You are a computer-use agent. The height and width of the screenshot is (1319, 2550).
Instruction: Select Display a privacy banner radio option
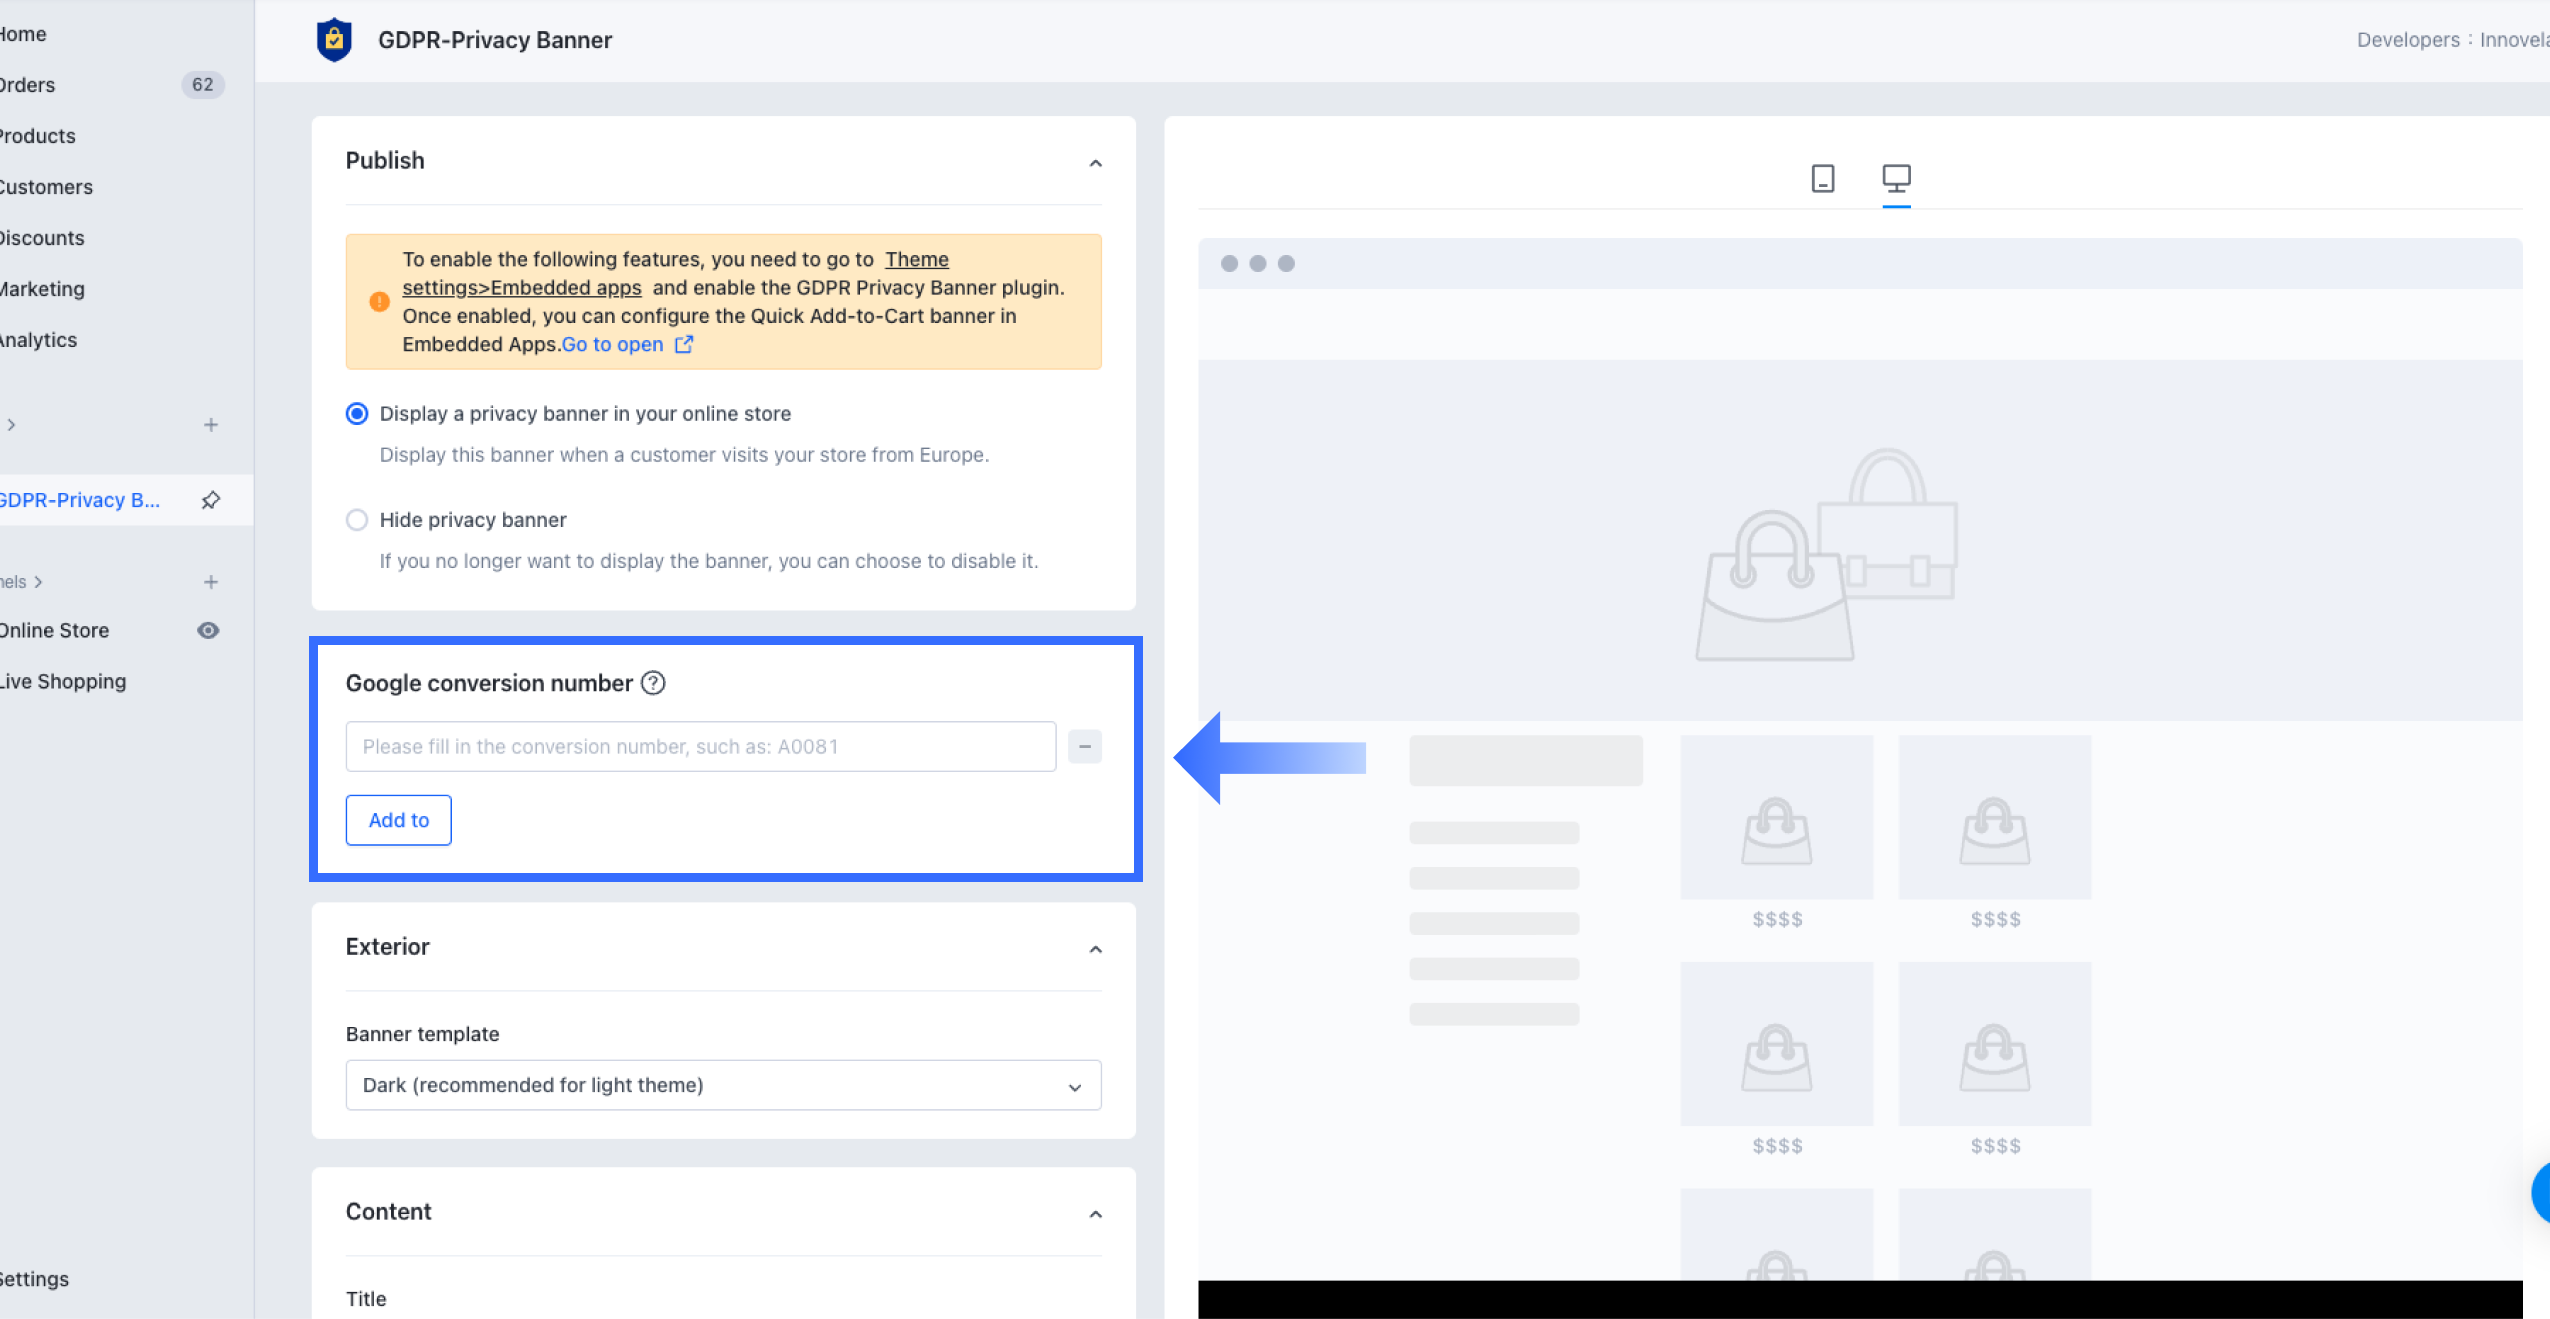coord(357,414)
